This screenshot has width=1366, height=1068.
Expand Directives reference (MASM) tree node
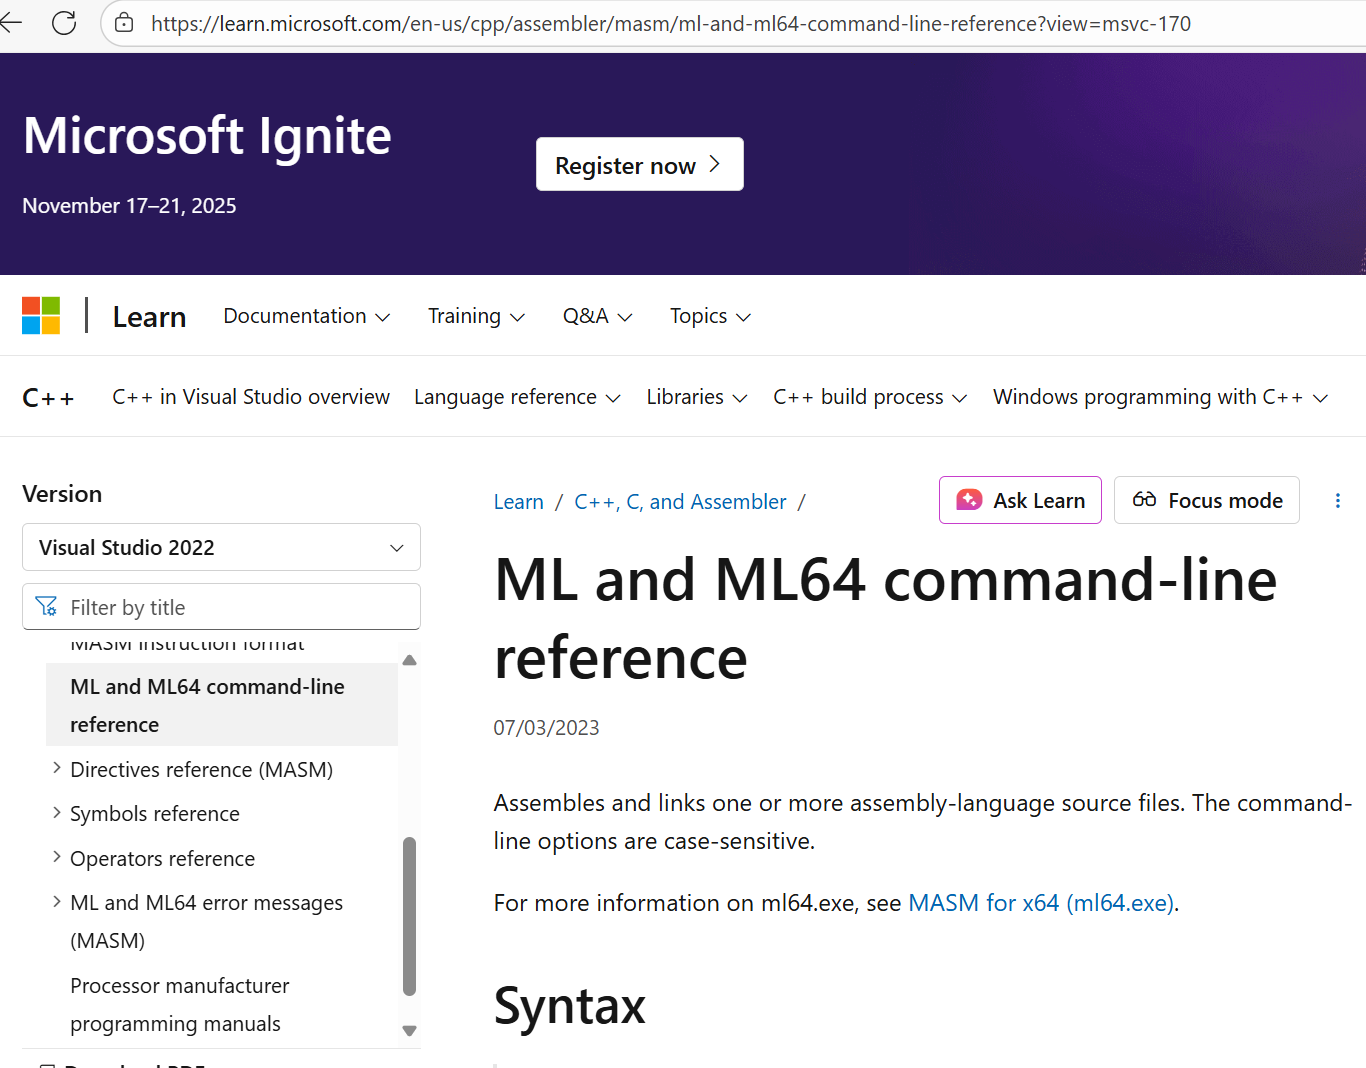point(56,768)
